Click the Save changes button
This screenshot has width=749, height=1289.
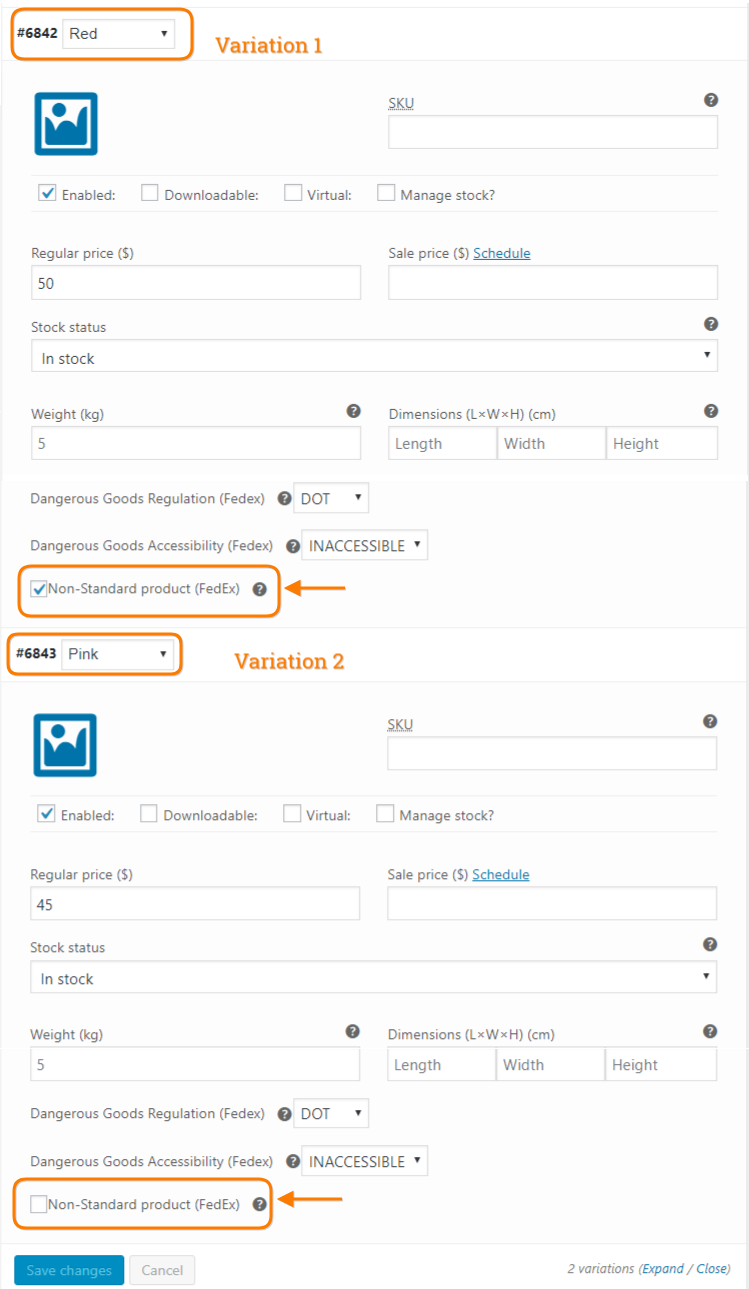(x=69, y=1270)
